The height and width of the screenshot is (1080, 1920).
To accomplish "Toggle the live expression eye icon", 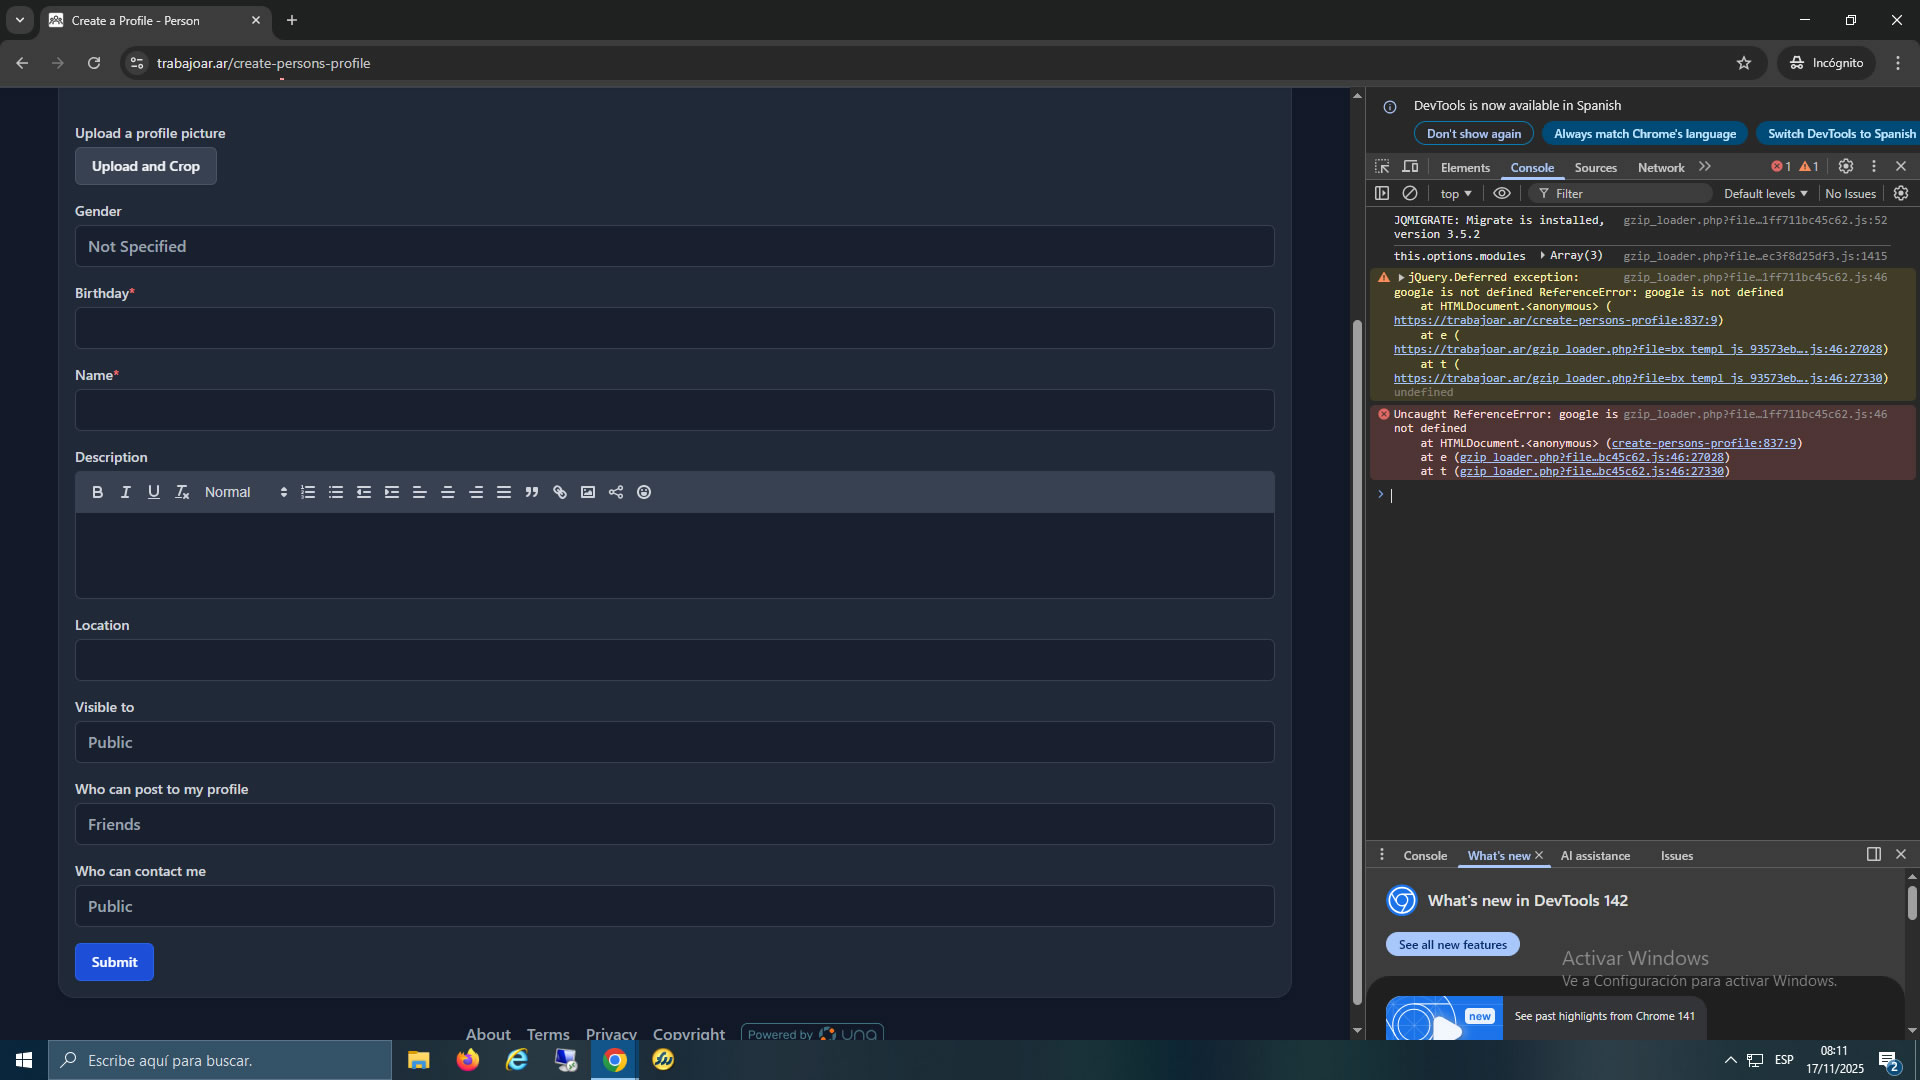I will 1502,193.
